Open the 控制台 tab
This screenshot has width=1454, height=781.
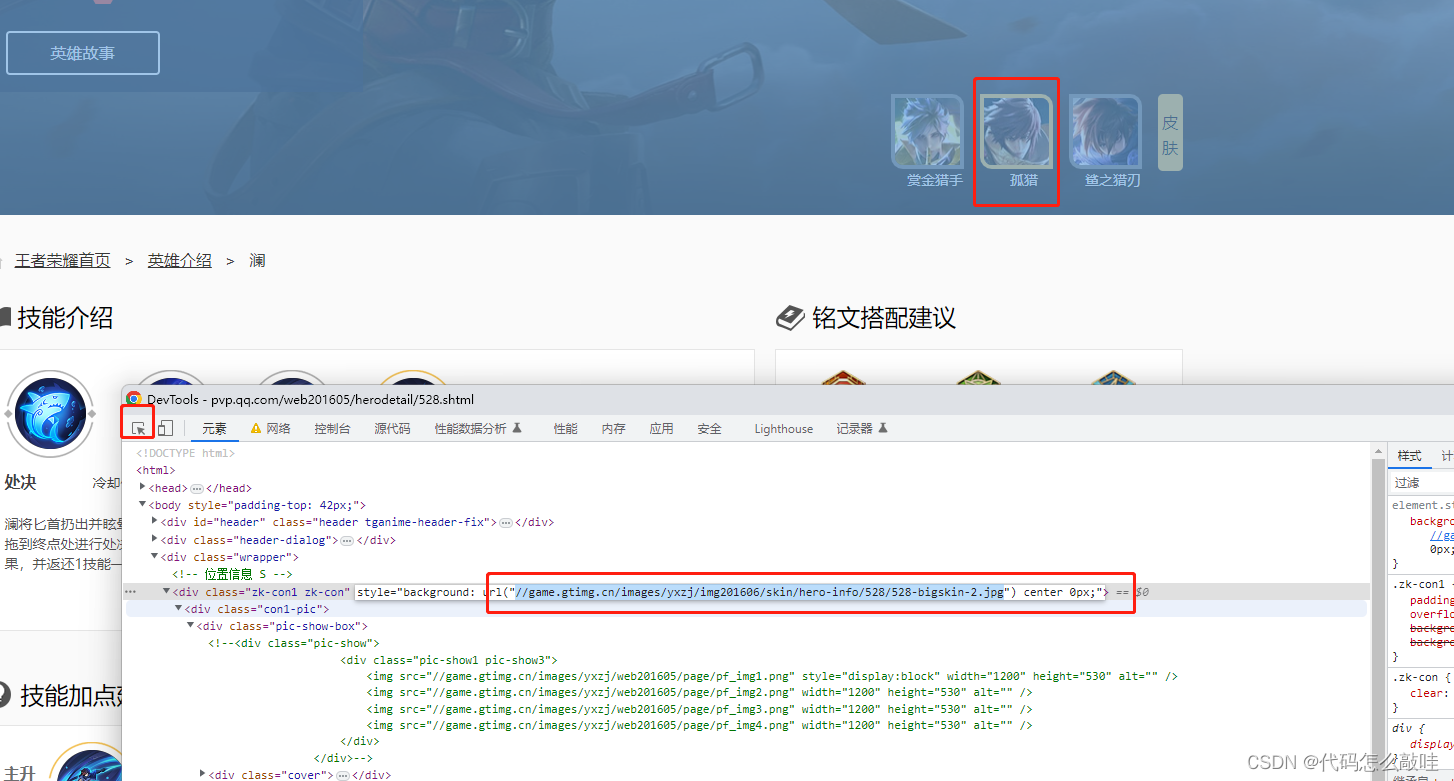(332, 428)
